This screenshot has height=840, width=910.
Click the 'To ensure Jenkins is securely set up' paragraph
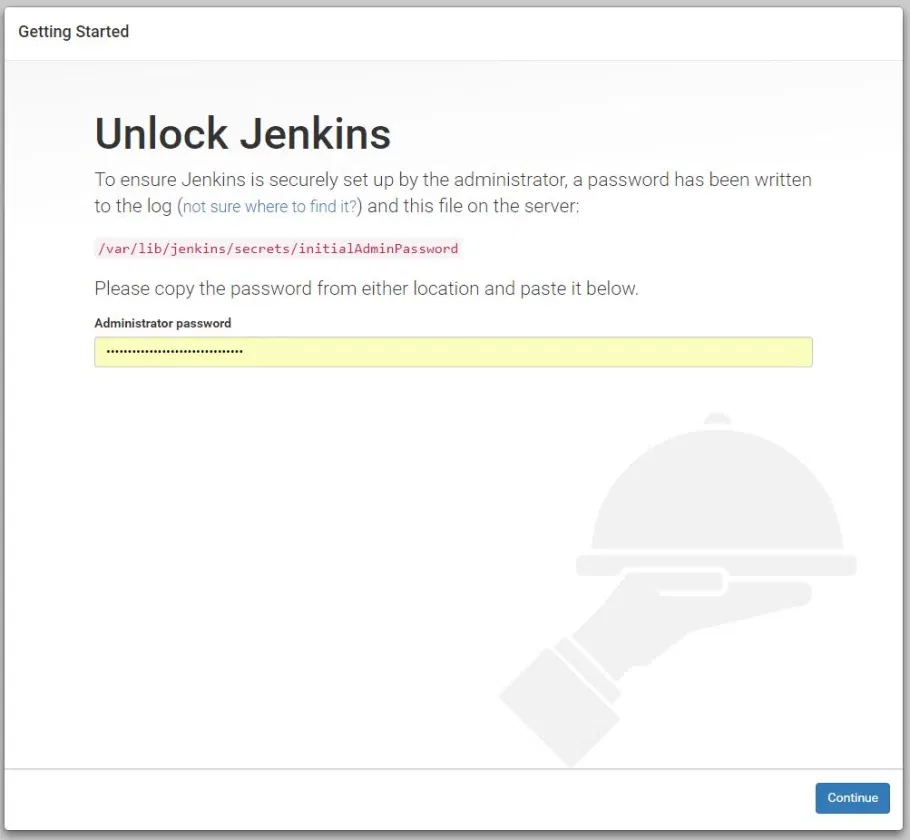click(x=453, y=193)
